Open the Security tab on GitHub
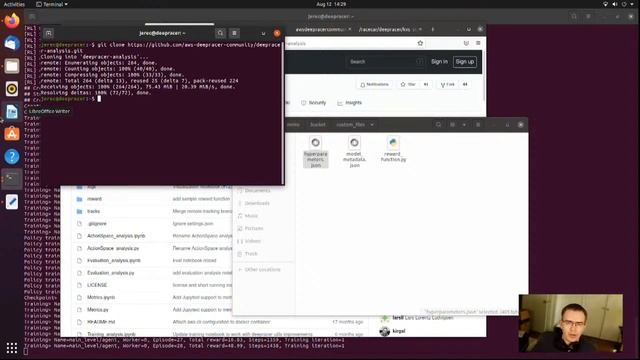The image size is (640, 360). [x=313, y=103]
